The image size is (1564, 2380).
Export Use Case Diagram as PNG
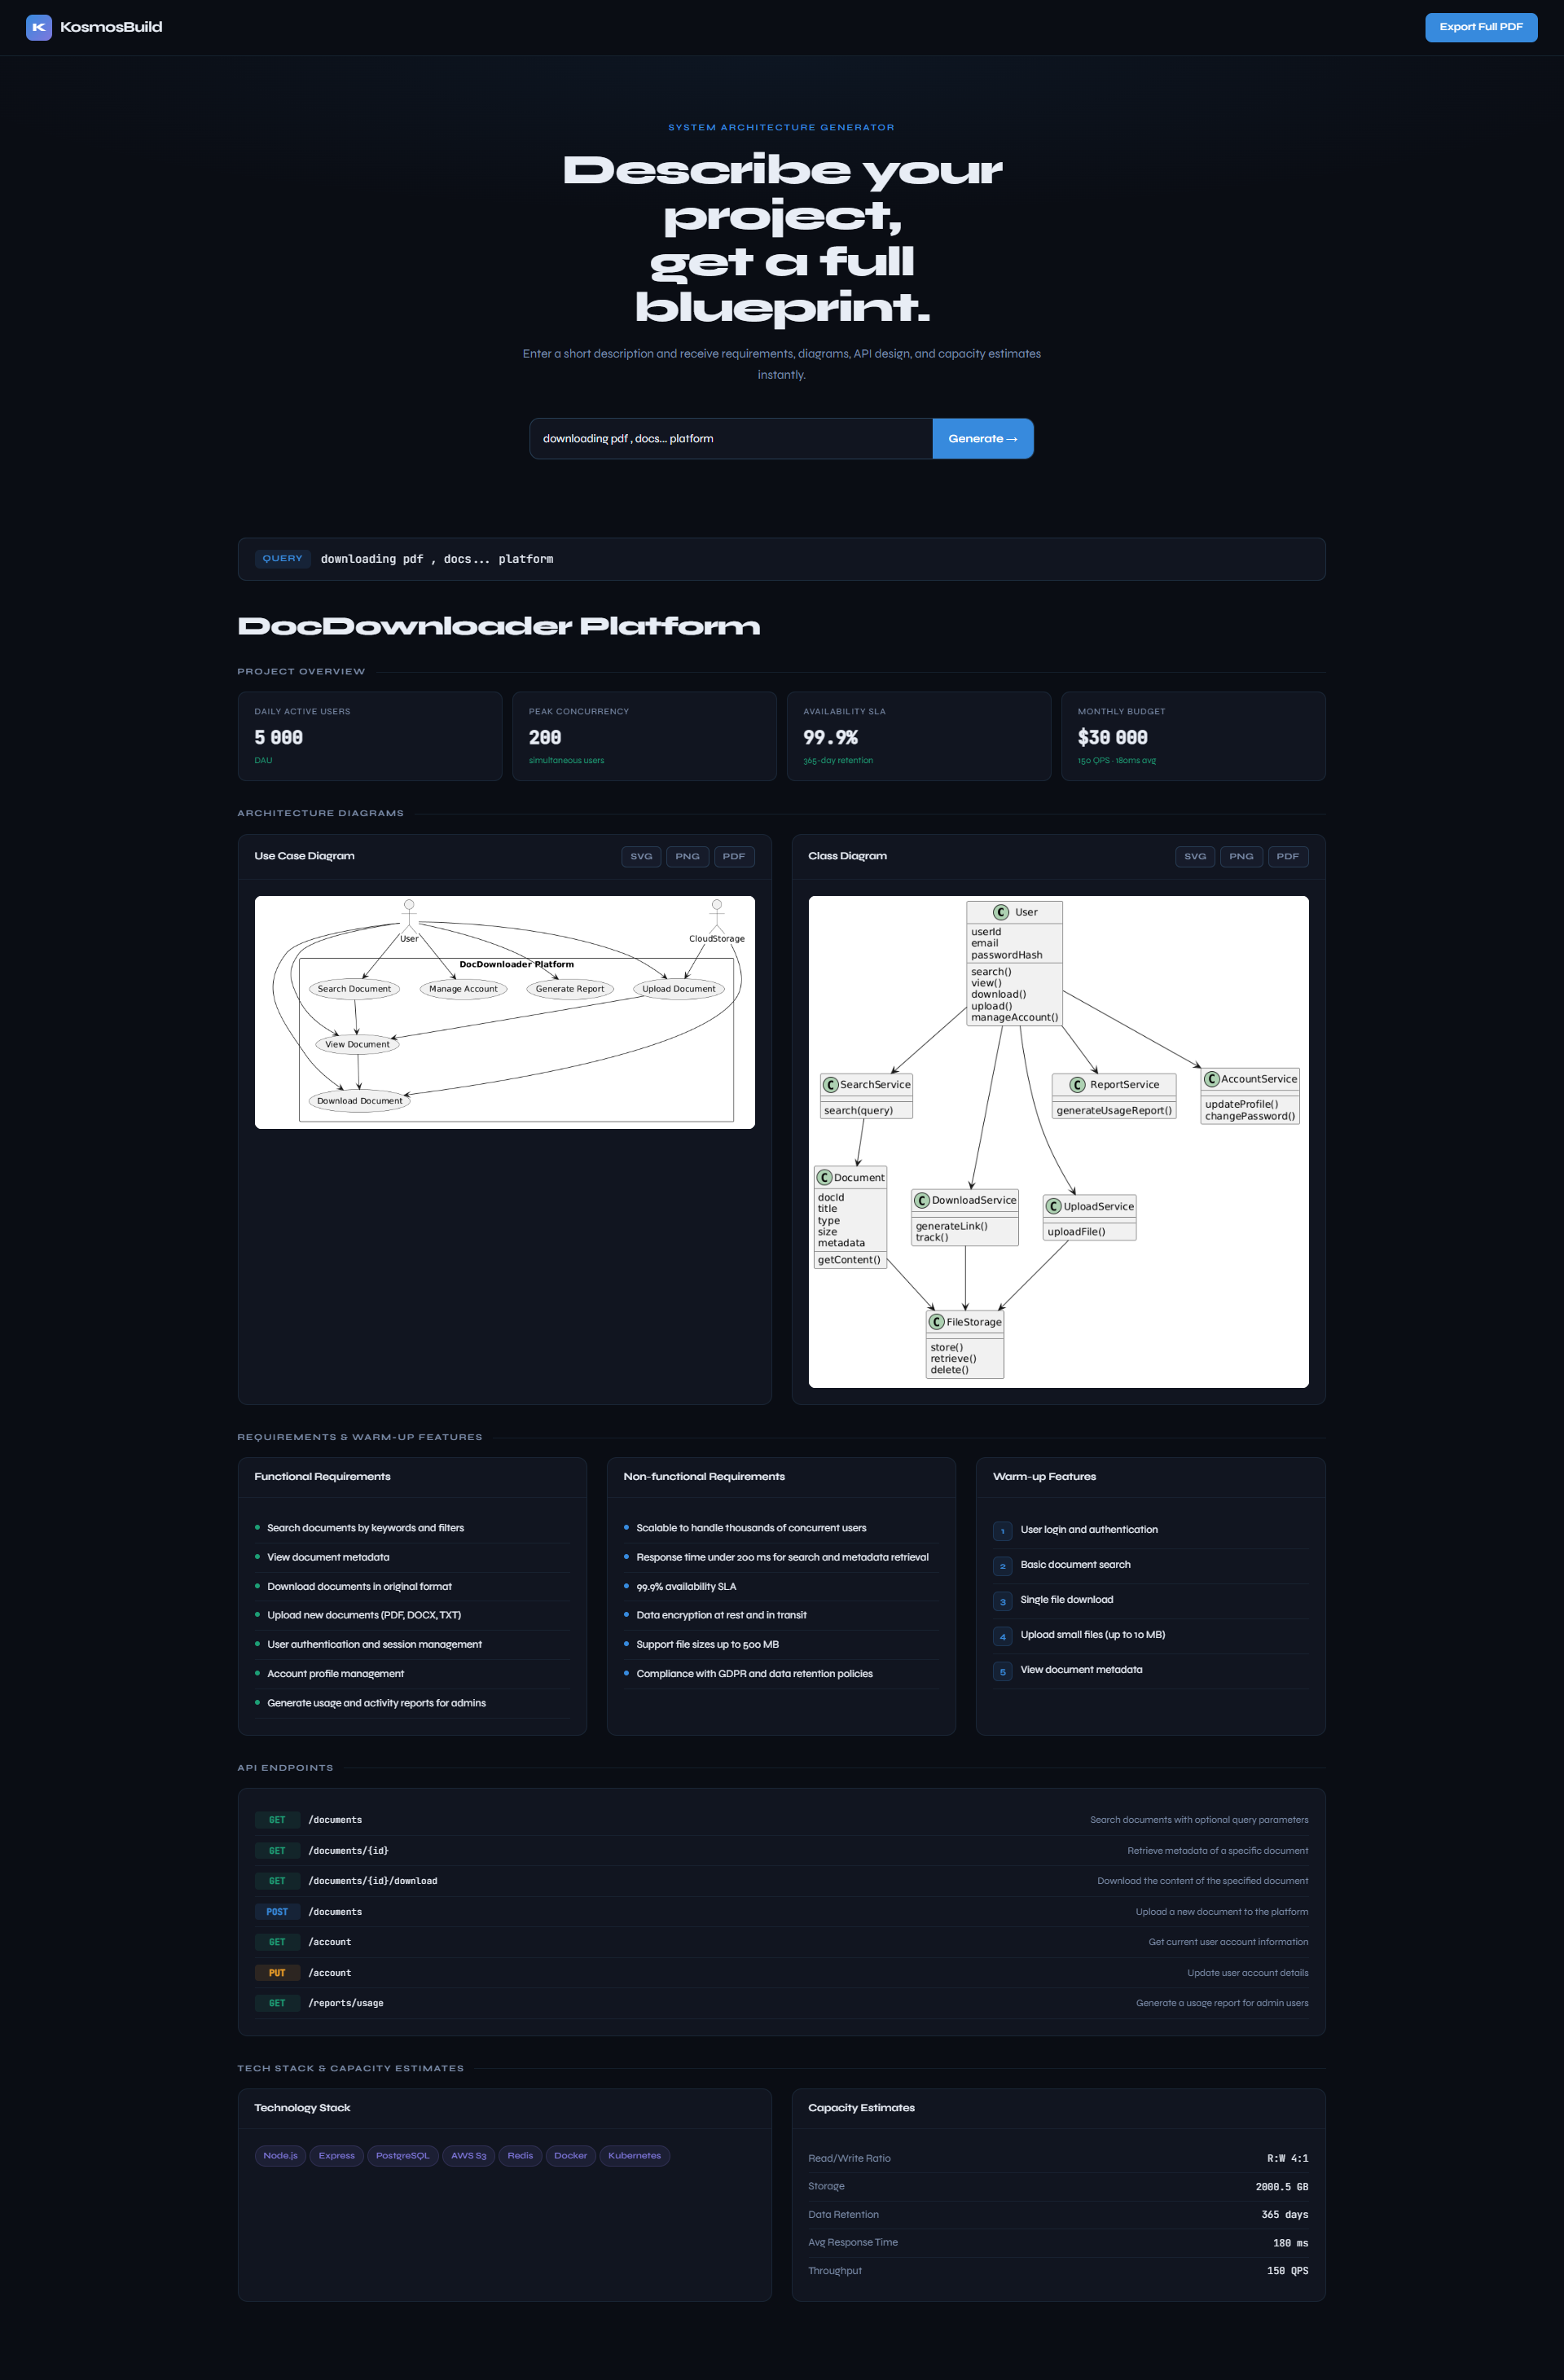click(687, 856)
